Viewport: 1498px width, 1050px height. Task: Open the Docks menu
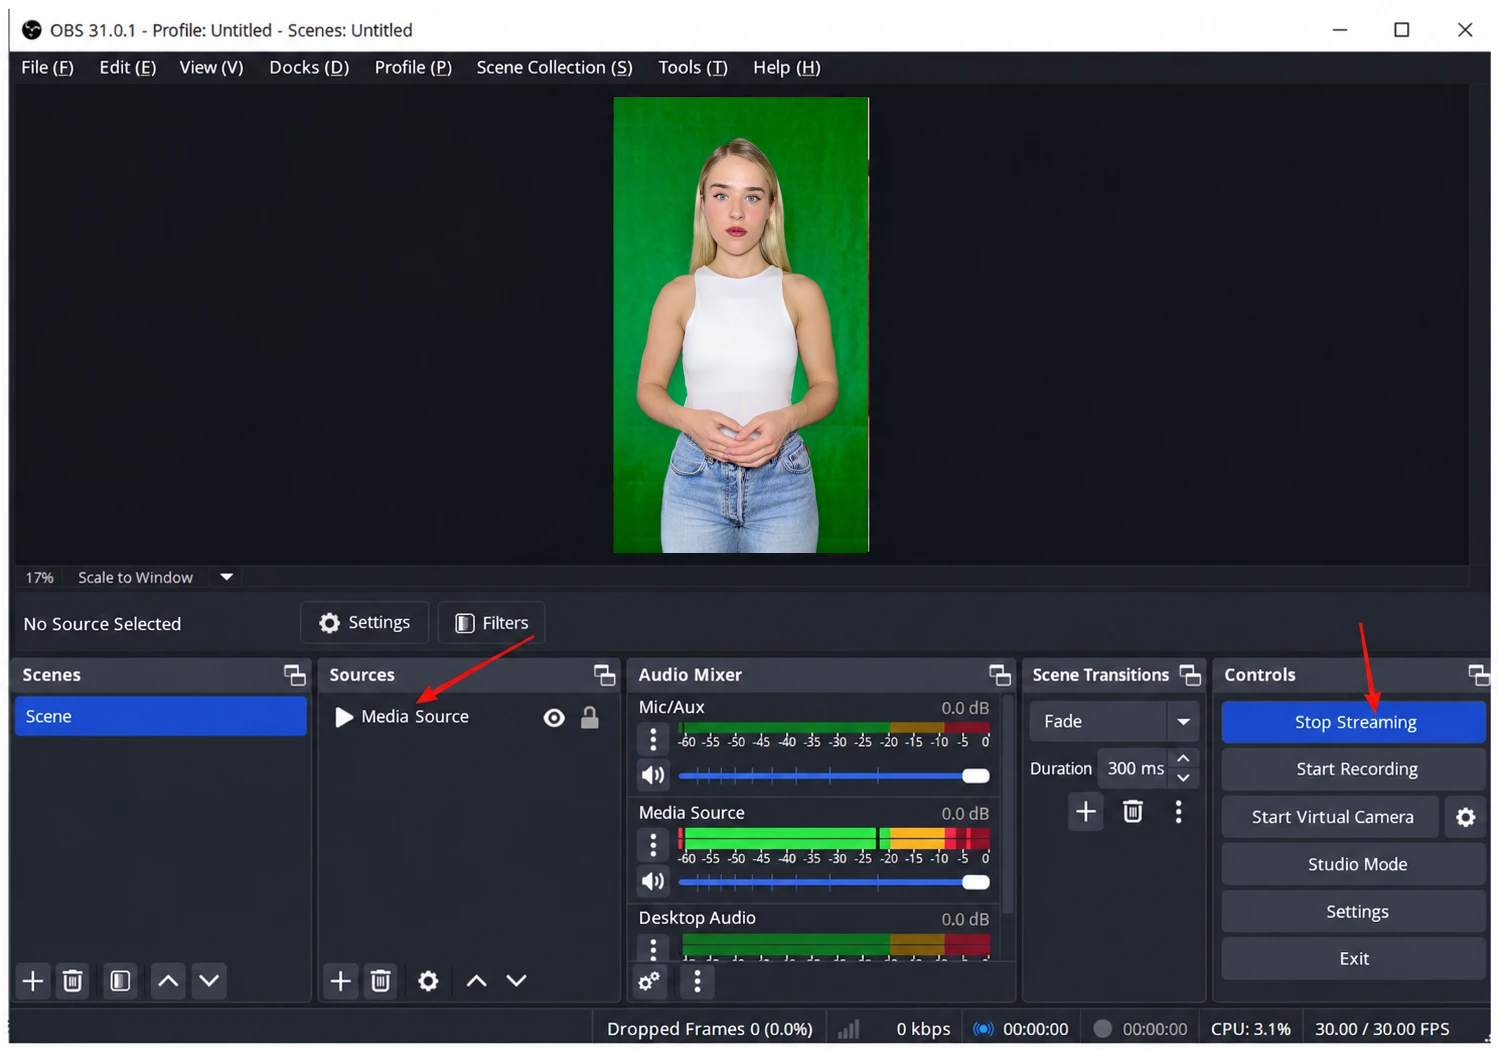point(309,67)
